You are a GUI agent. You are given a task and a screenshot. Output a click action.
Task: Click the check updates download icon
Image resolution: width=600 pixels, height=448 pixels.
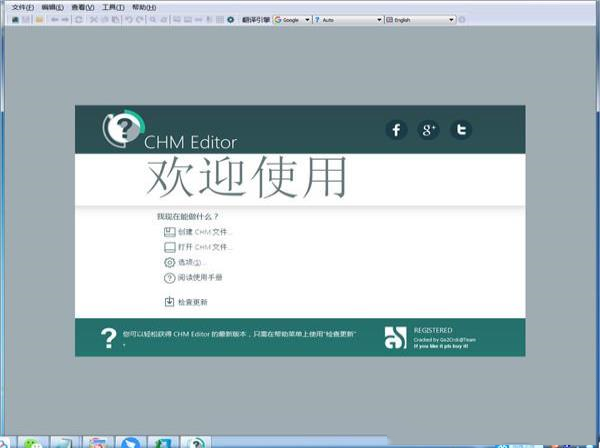pos(169,302)
